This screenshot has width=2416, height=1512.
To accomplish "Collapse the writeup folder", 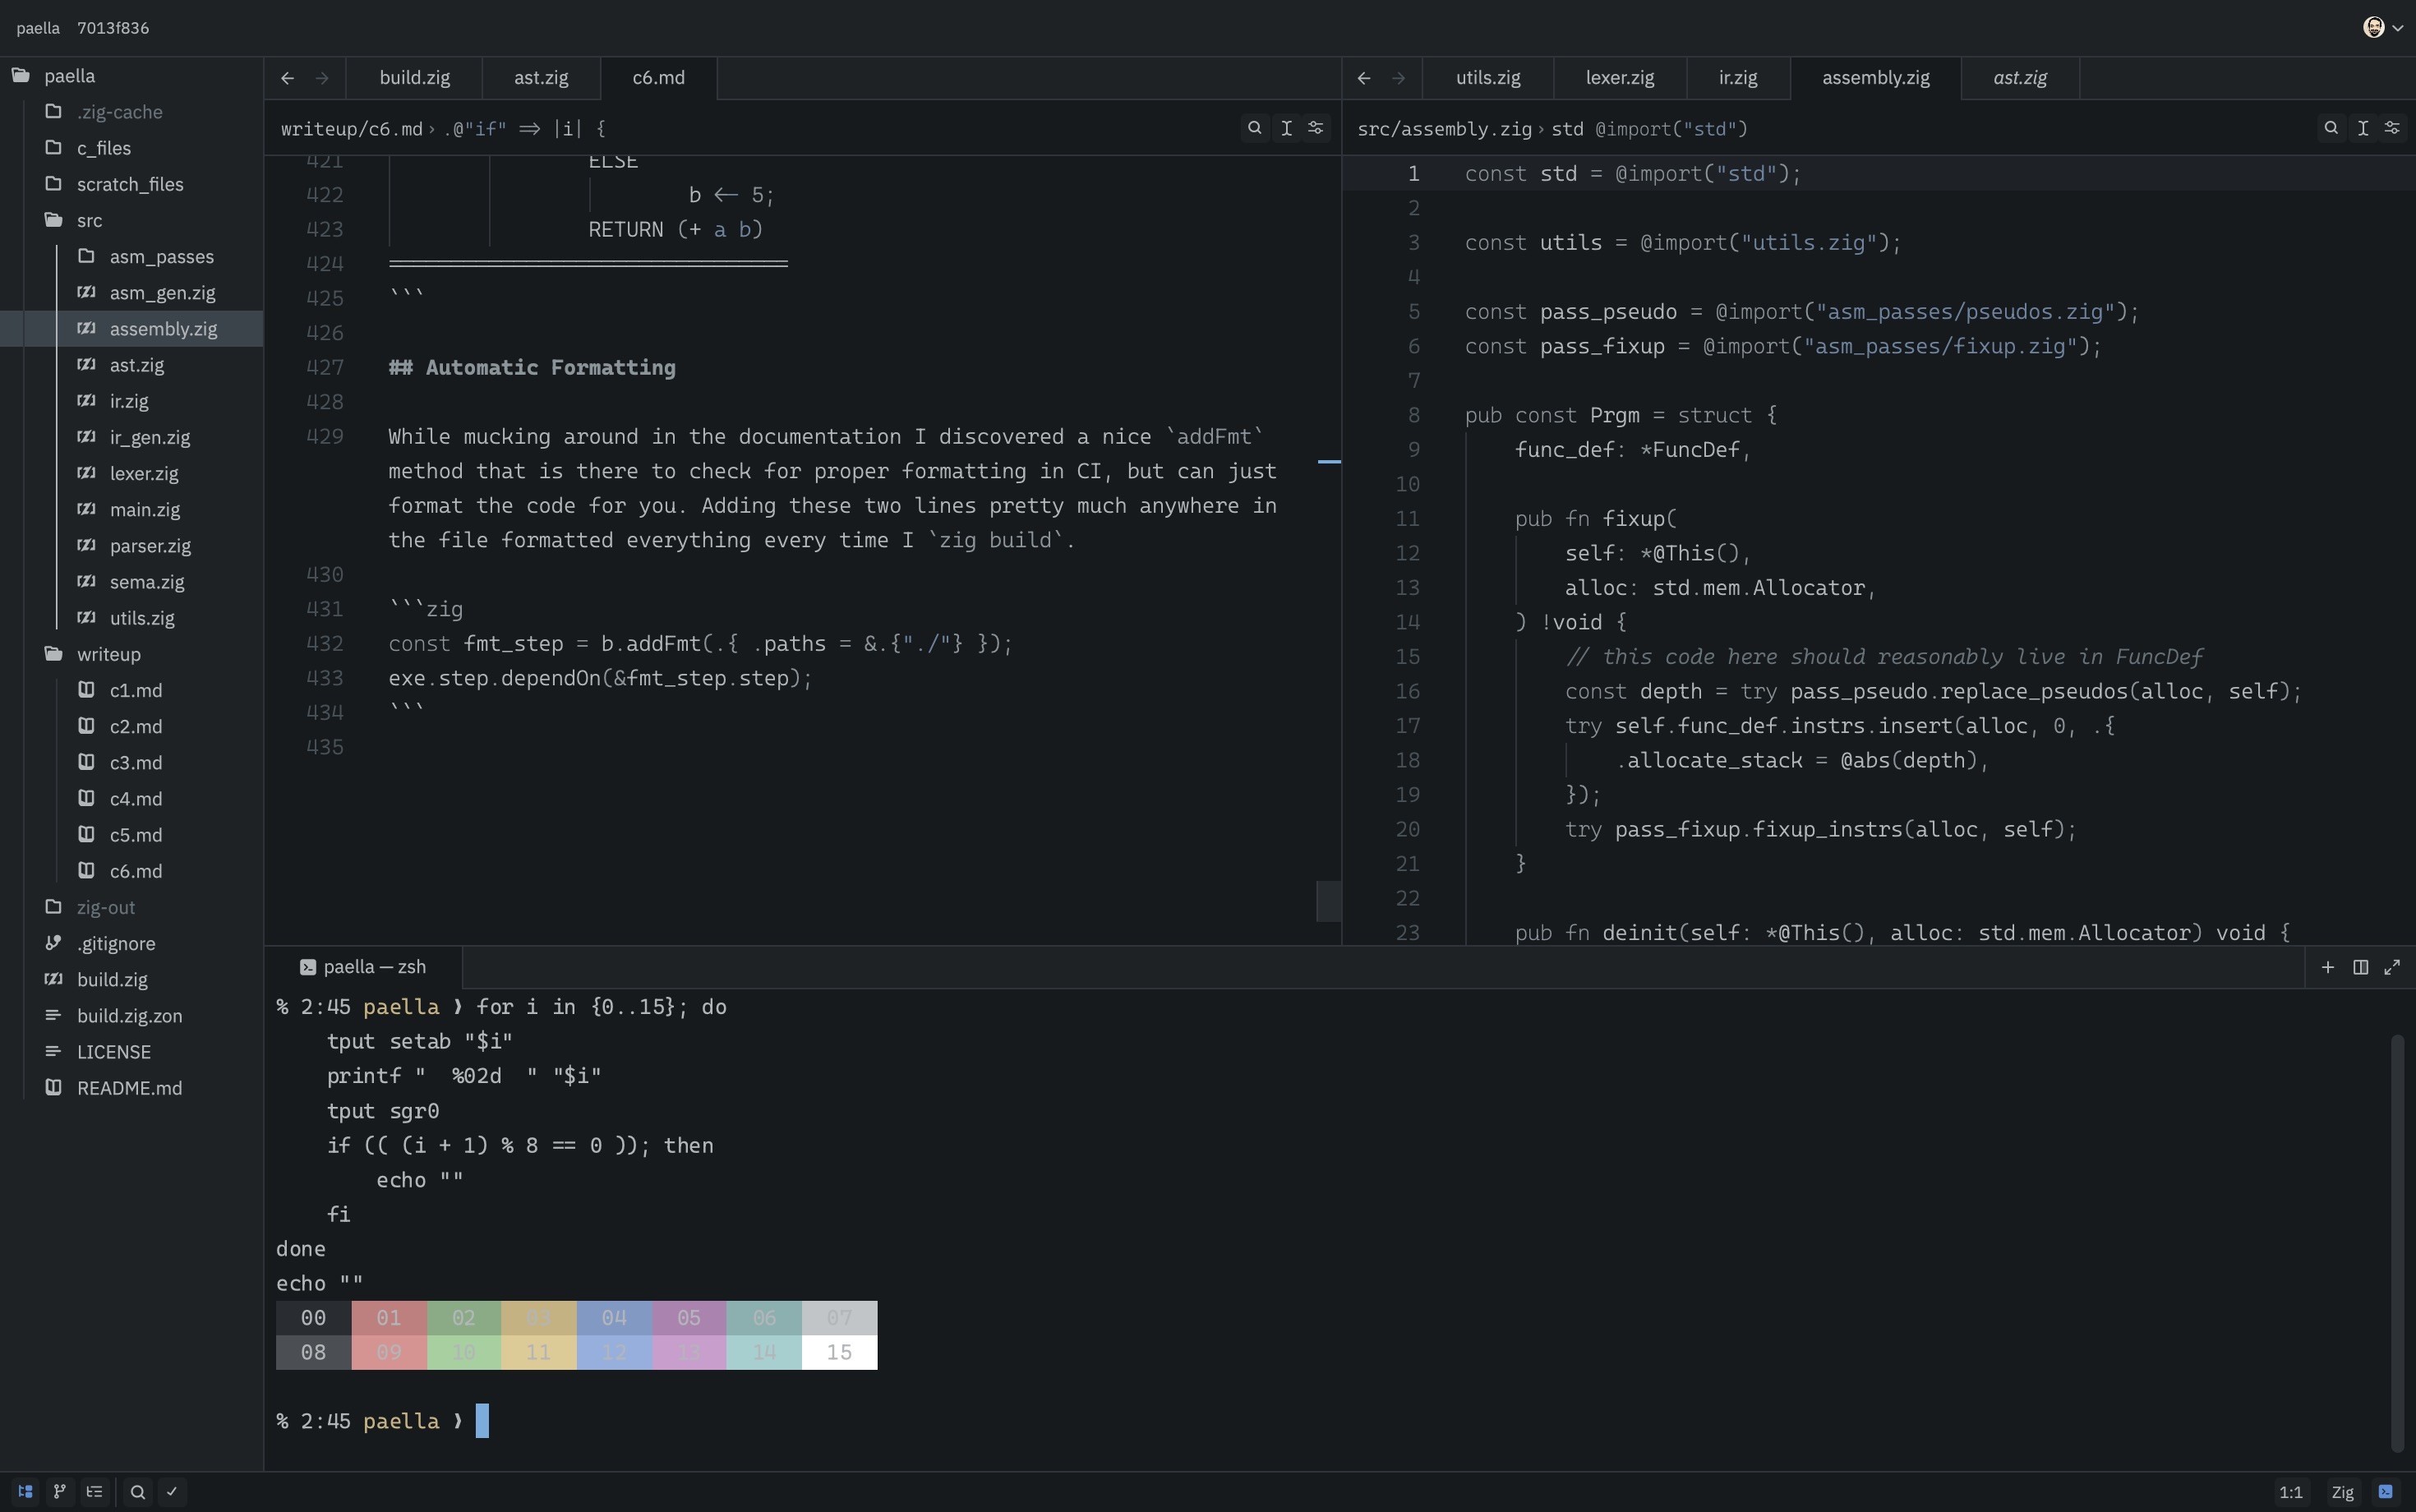I will point(108,654).
